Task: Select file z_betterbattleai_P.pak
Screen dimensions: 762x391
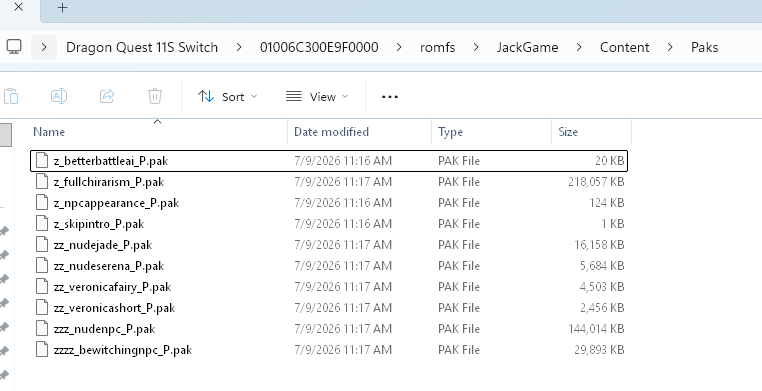Action: tap(329, 161)
